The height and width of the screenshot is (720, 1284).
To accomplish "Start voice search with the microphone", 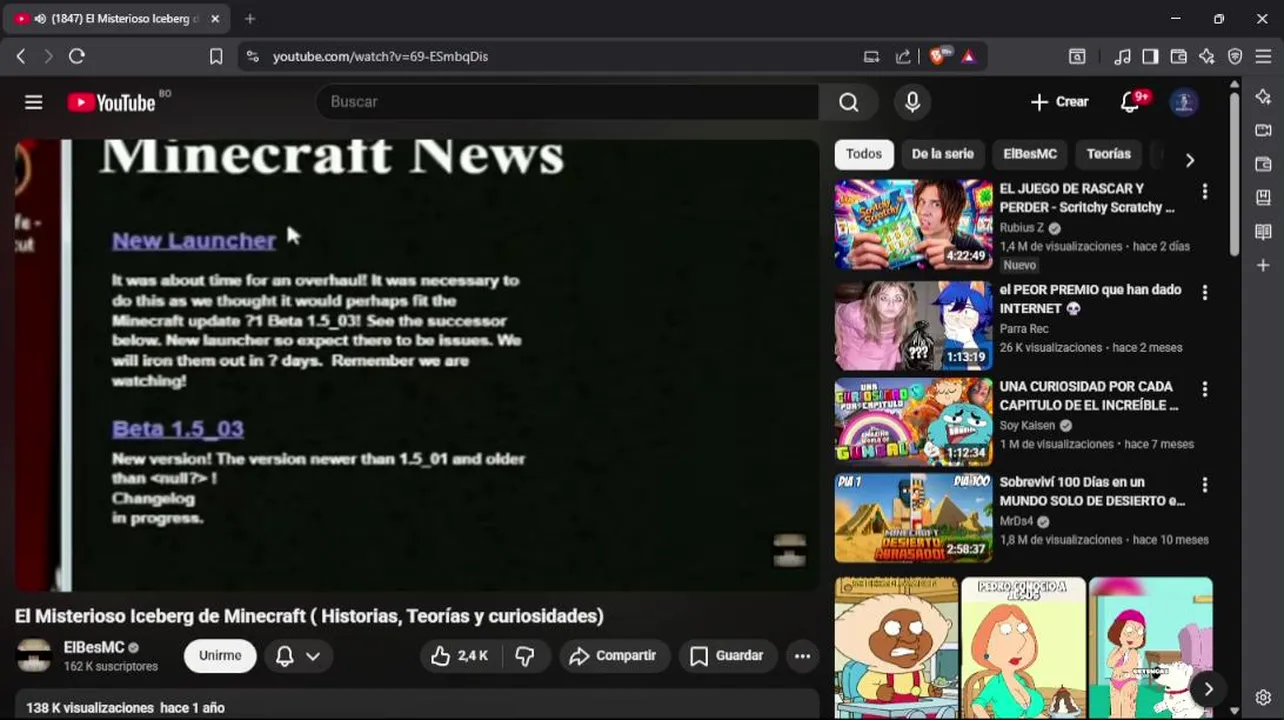I will pyautogui.click(x=912, y=102).
